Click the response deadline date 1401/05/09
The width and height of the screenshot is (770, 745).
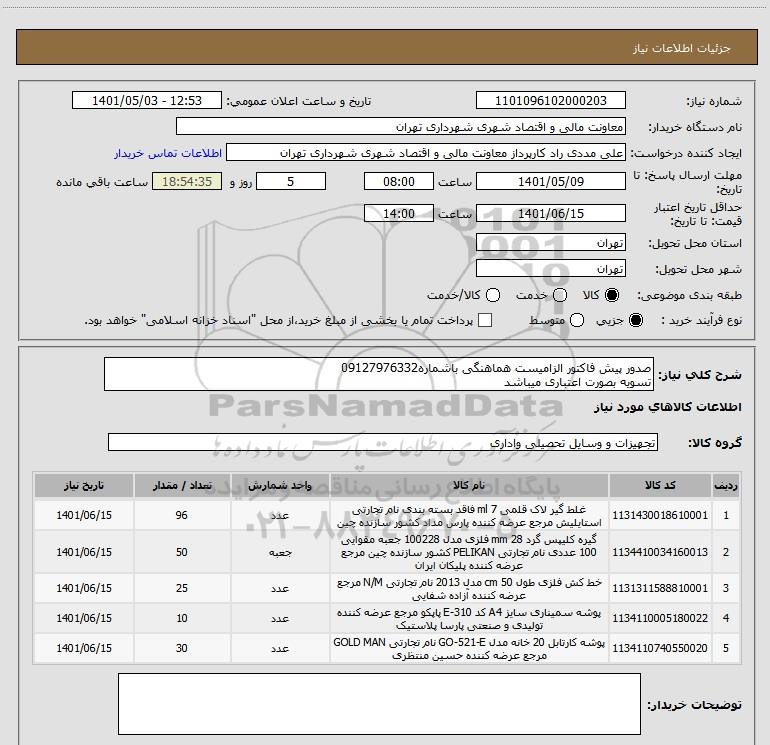point(550,181)
